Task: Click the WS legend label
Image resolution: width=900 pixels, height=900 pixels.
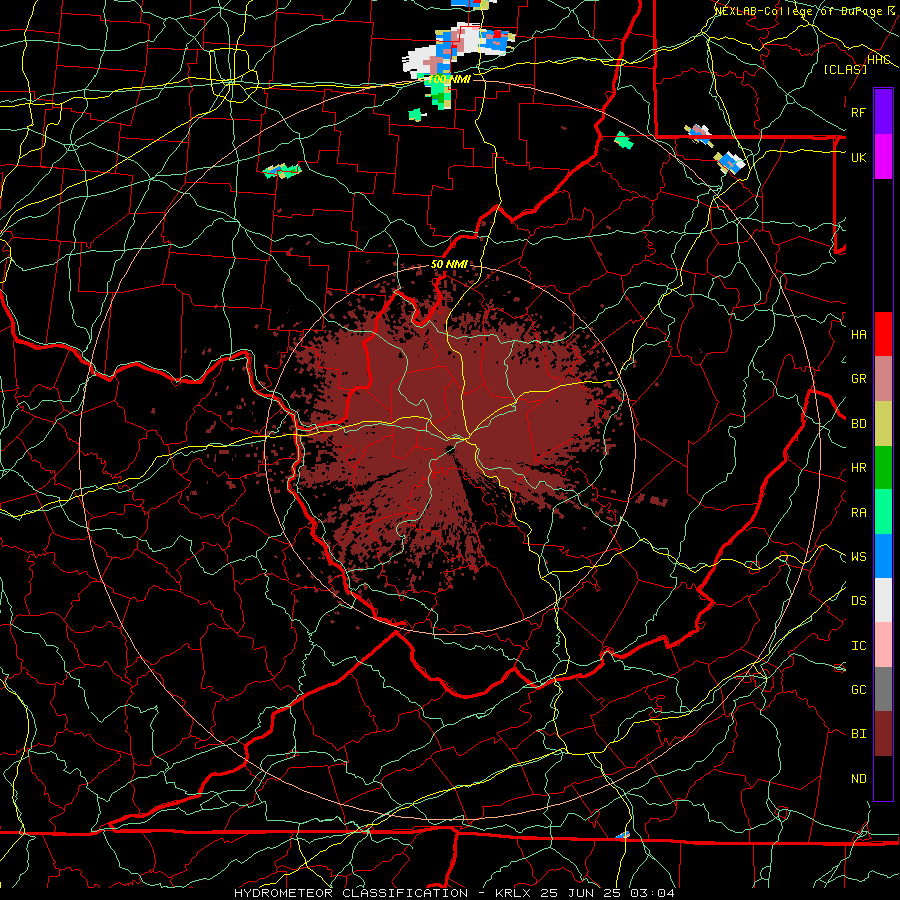Action: (859, 557)
